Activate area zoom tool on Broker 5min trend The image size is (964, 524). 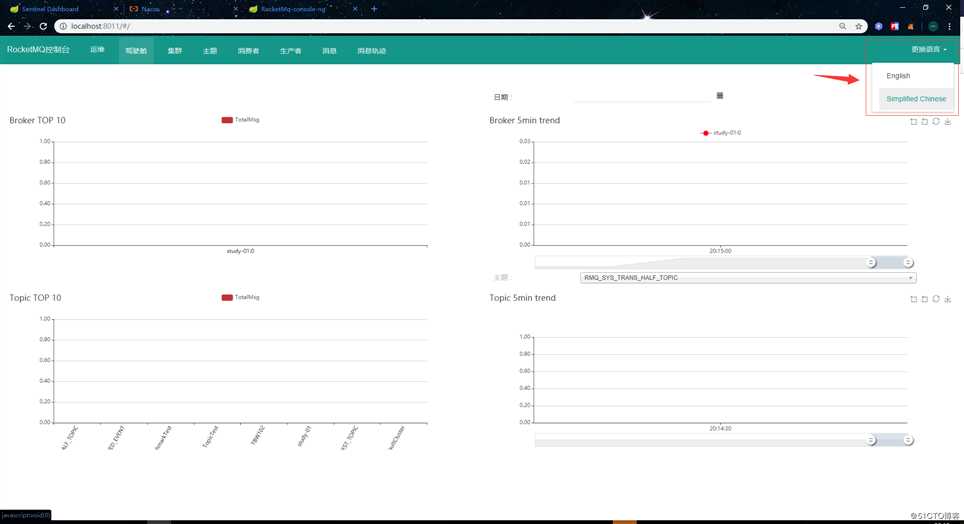914,122
